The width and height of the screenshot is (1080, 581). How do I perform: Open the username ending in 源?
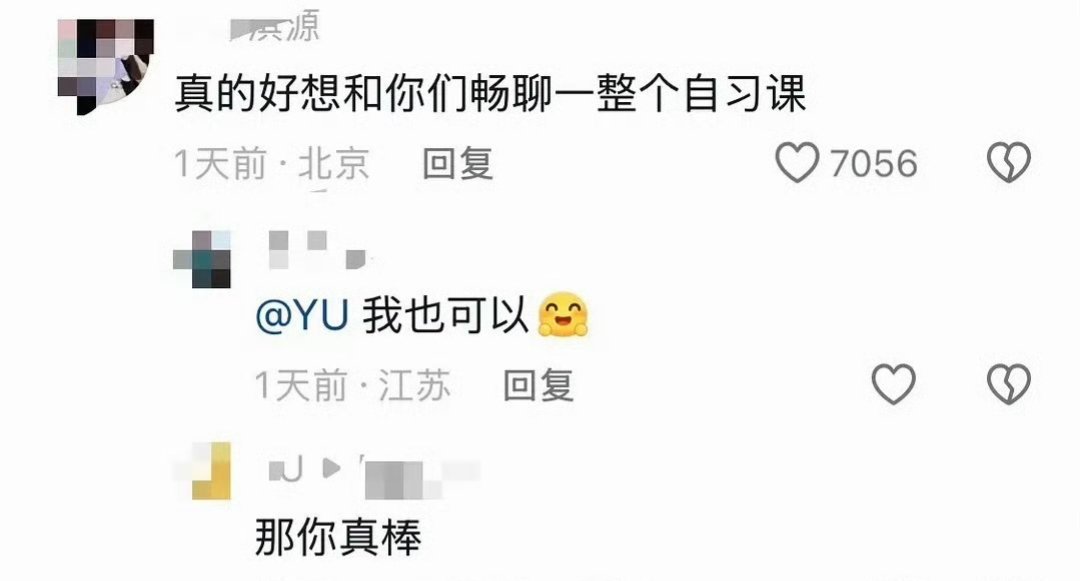point(275,26)
